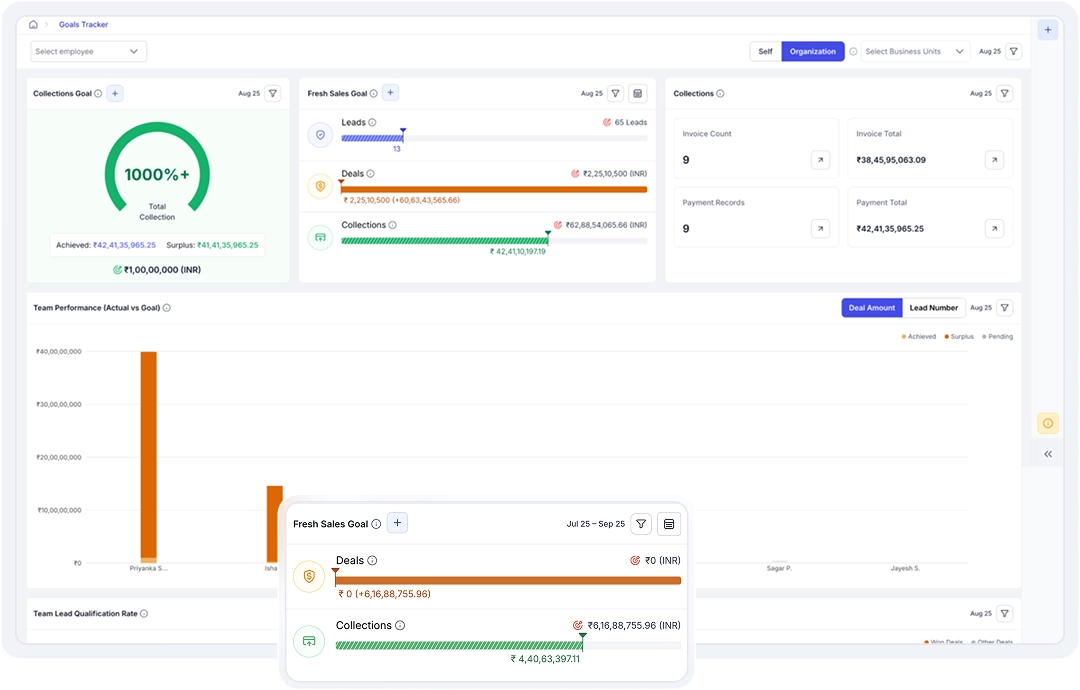Open filter icon in Team Performance section
This screenshot has width=1080, height=690.
pyautogui.click(x=1005, y=308)
